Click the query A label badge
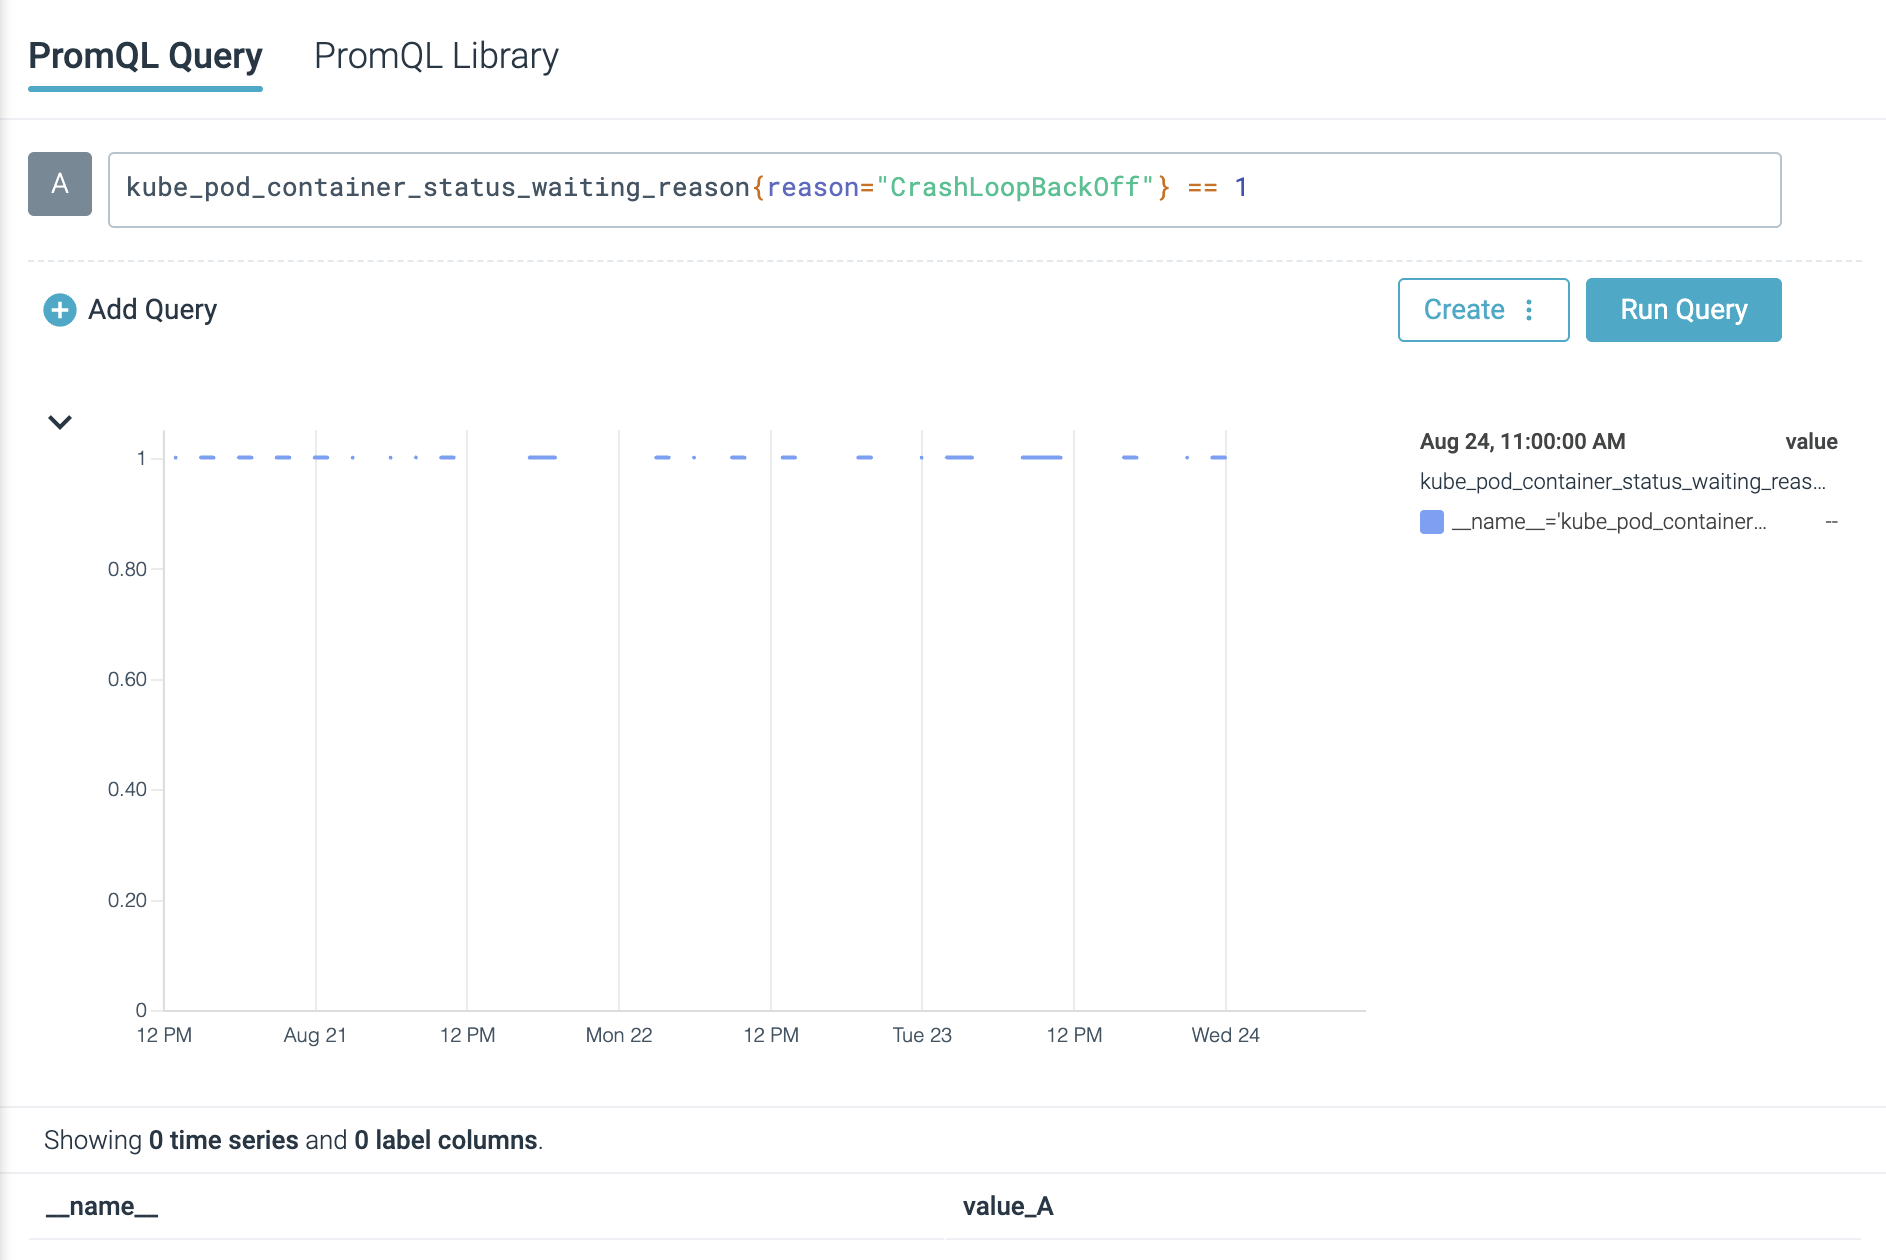 (60, 184)
